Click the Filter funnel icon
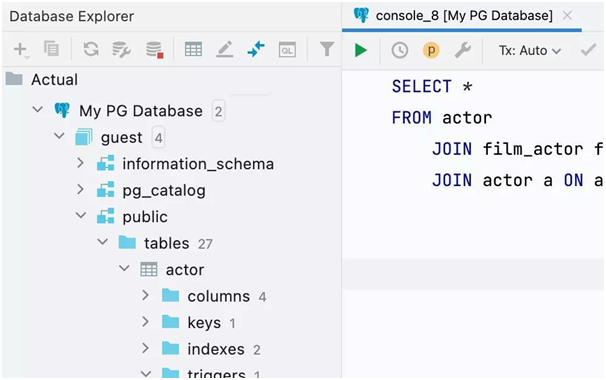 (x=327, y=49)
